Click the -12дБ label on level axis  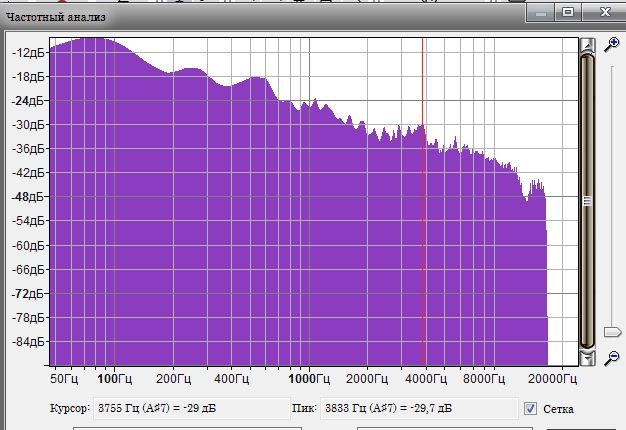tap(25, 53)
